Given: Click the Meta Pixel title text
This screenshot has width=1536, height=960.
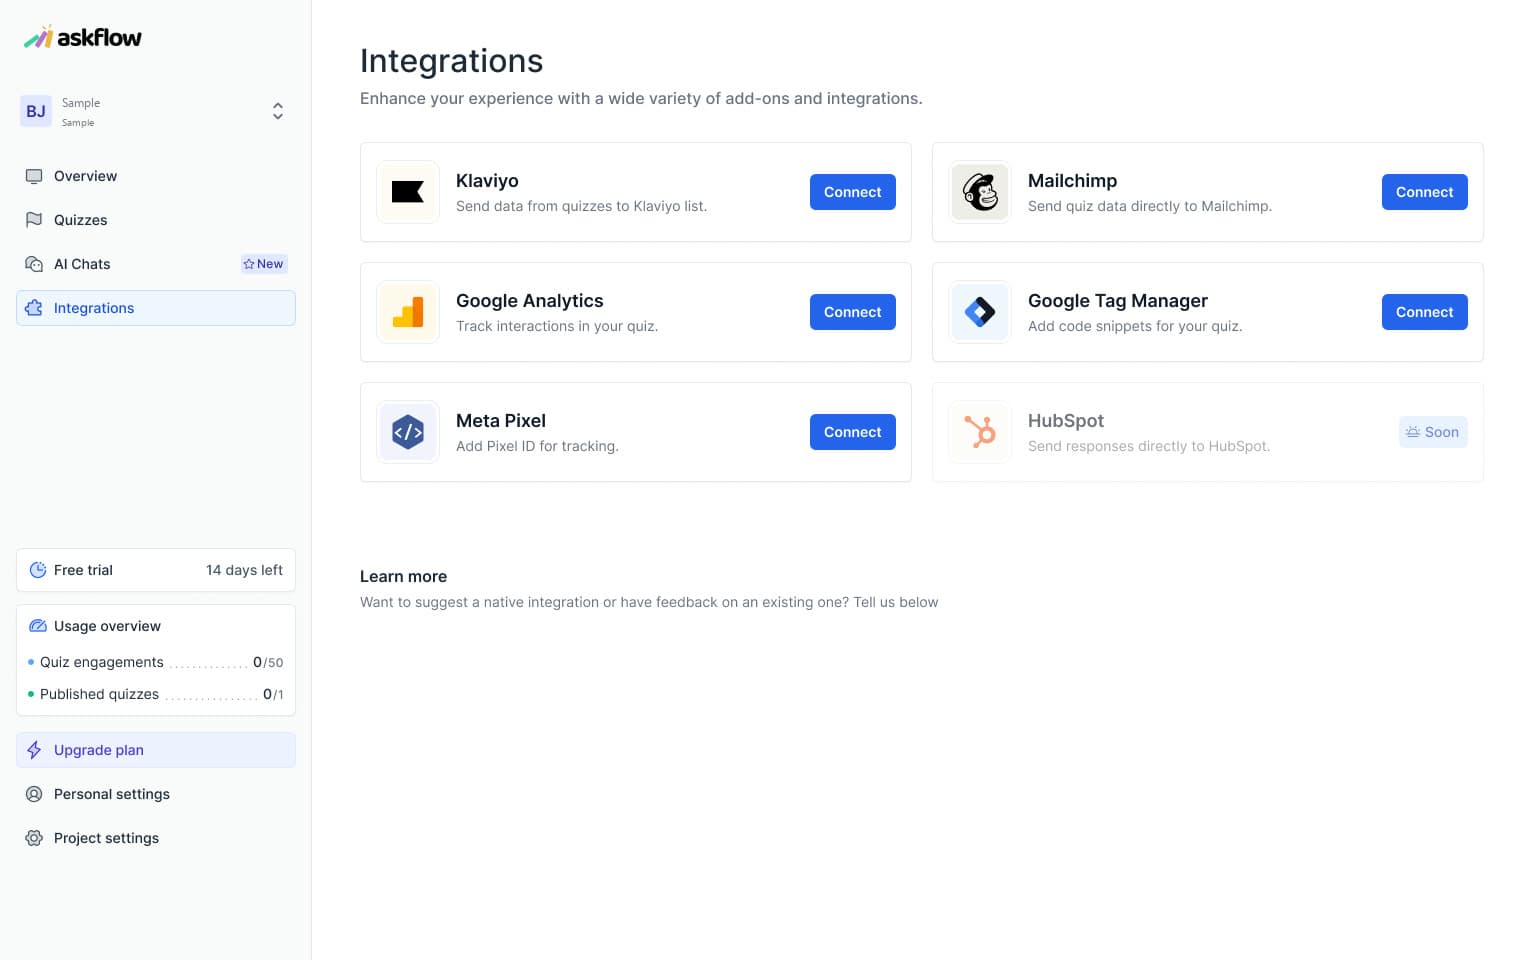Looking at the screenshot, I should pyautogui.click(x=501, y=421).
